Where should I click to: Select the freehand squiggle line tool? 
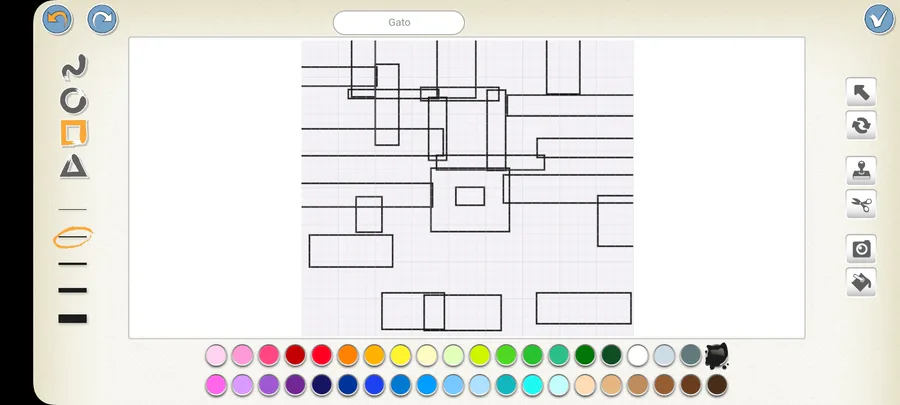[x=74, y=67]
